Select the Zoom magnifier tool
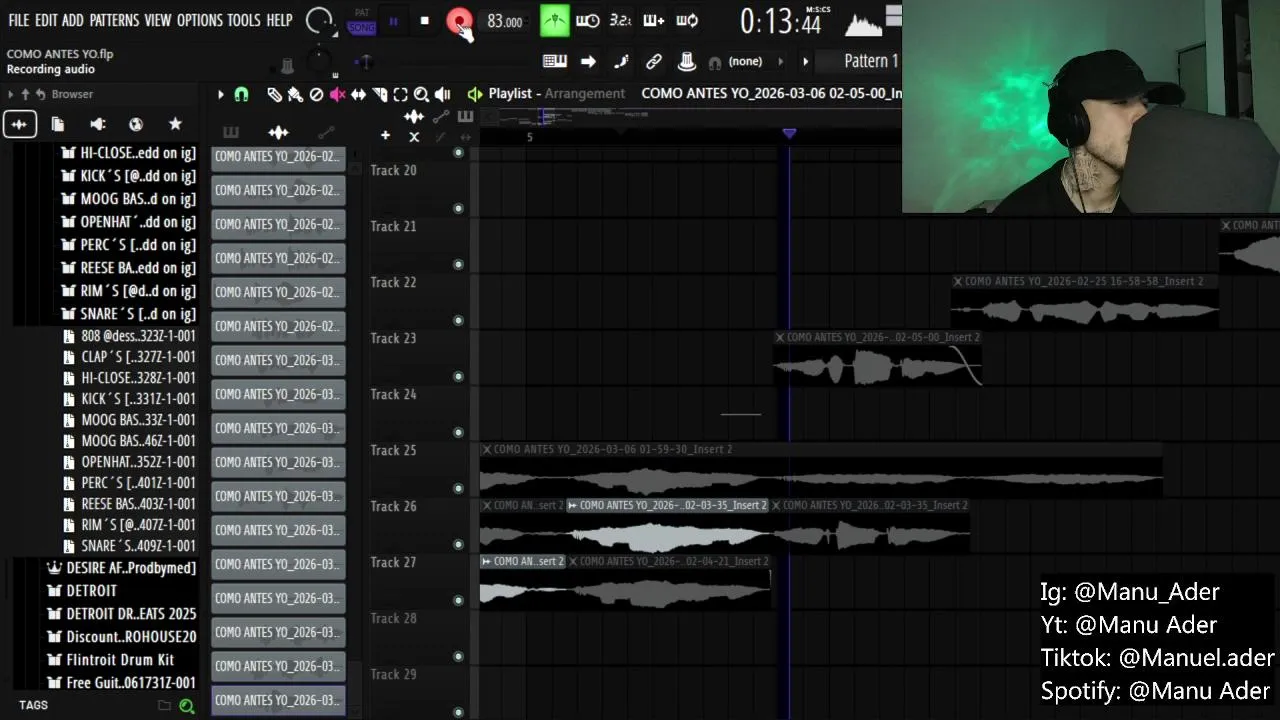The width and height of the screenshot is (1280, 720). [421, 94]
